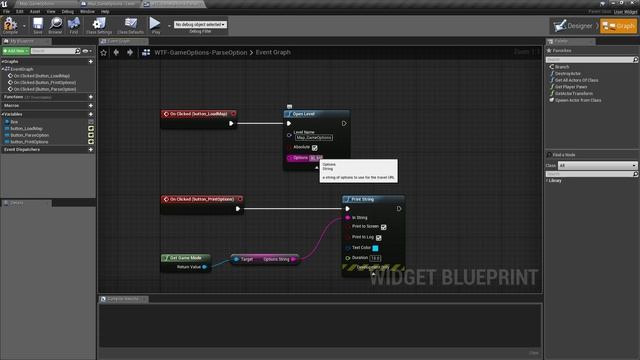Open the Compile options dropdown arrow
Viewport: 640px width, 360px height.
pyautogui.click(x=24, y=26)
